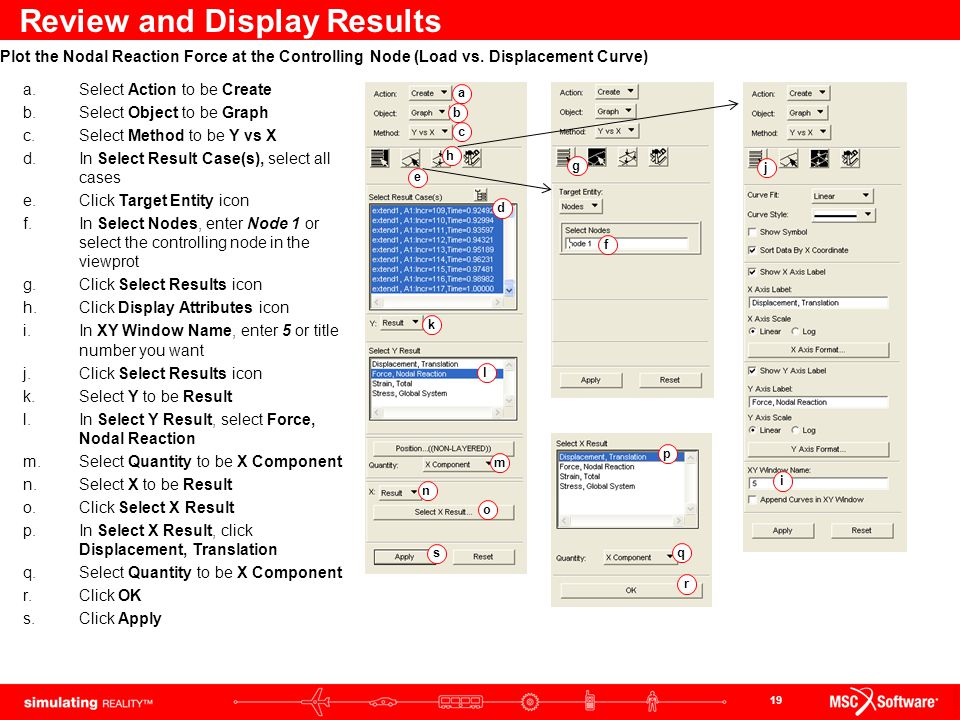The image size is (960, 720).
Task: Select result case Incr=113,Time=0.95189
Action: [x=437, y=250]
